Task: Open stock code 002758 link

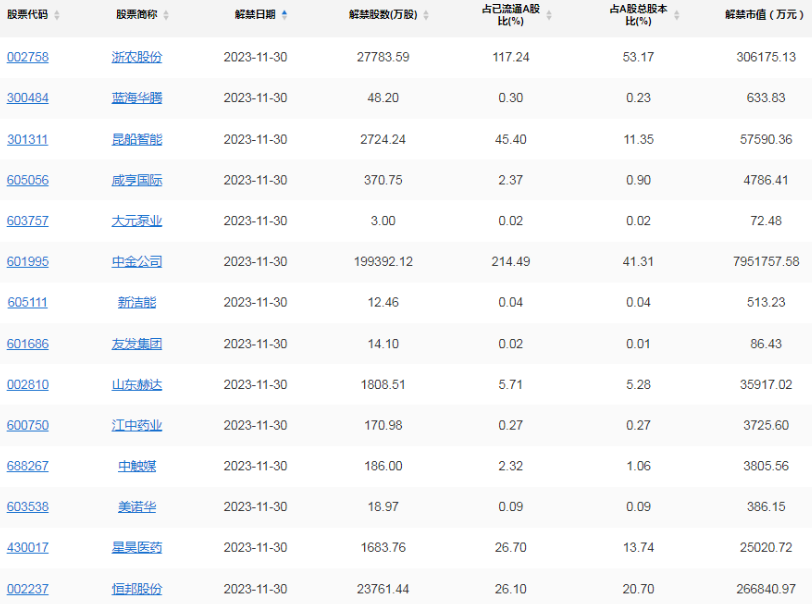Action: (28, 57)
